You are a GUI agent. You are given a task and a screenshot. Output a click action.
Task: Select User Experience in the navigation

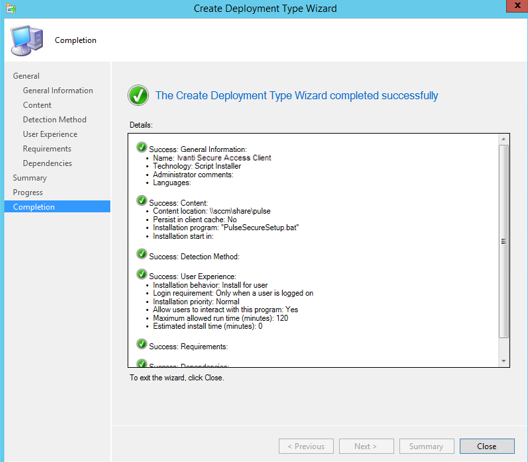click(50, 134)
